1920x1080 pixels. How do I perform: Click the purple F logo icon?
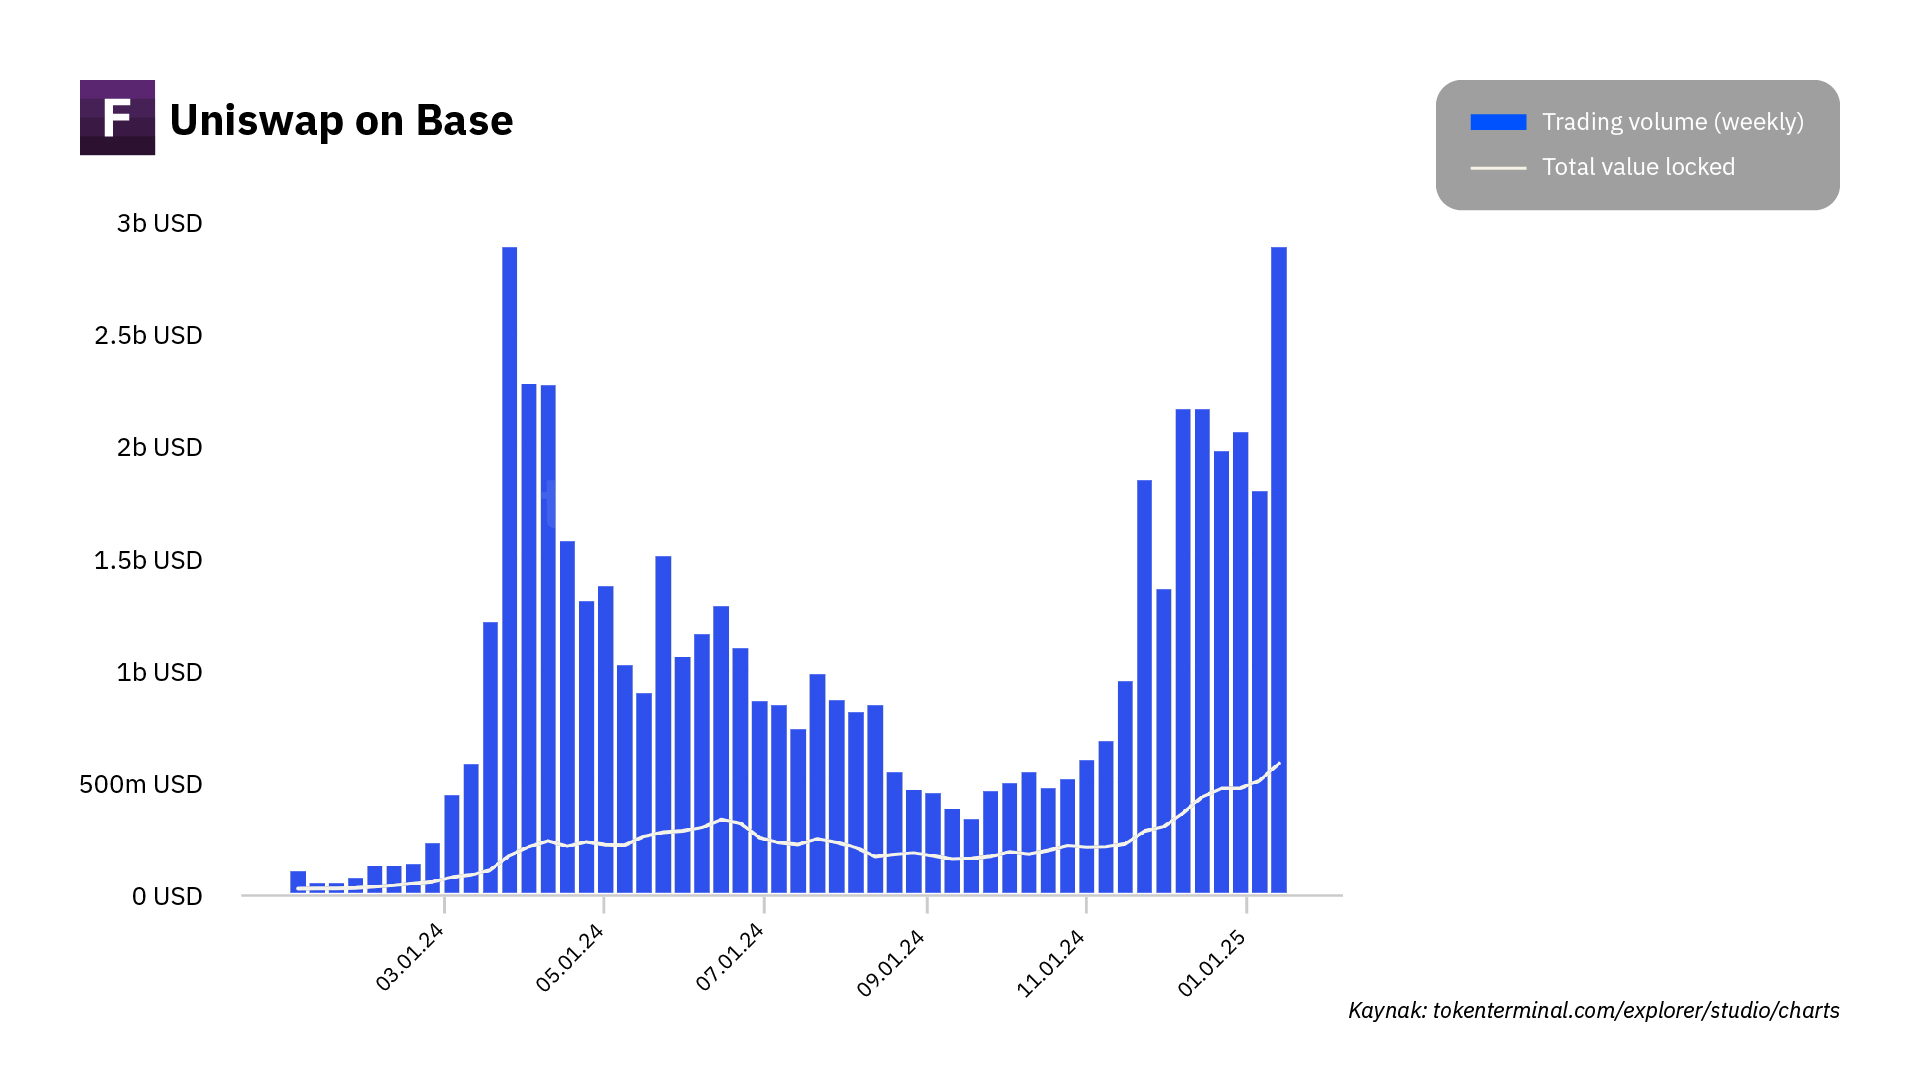(117, 117)
